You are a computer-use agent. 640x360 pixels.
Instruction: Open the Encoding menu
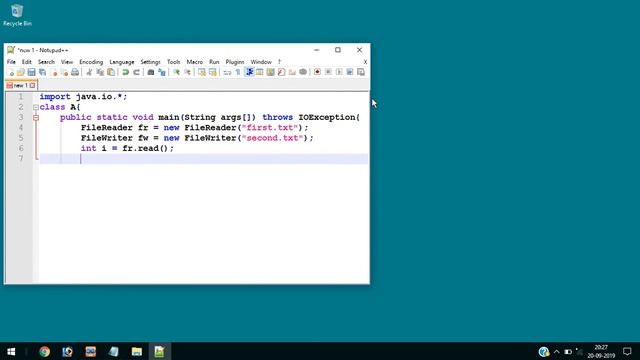[91, 62]
